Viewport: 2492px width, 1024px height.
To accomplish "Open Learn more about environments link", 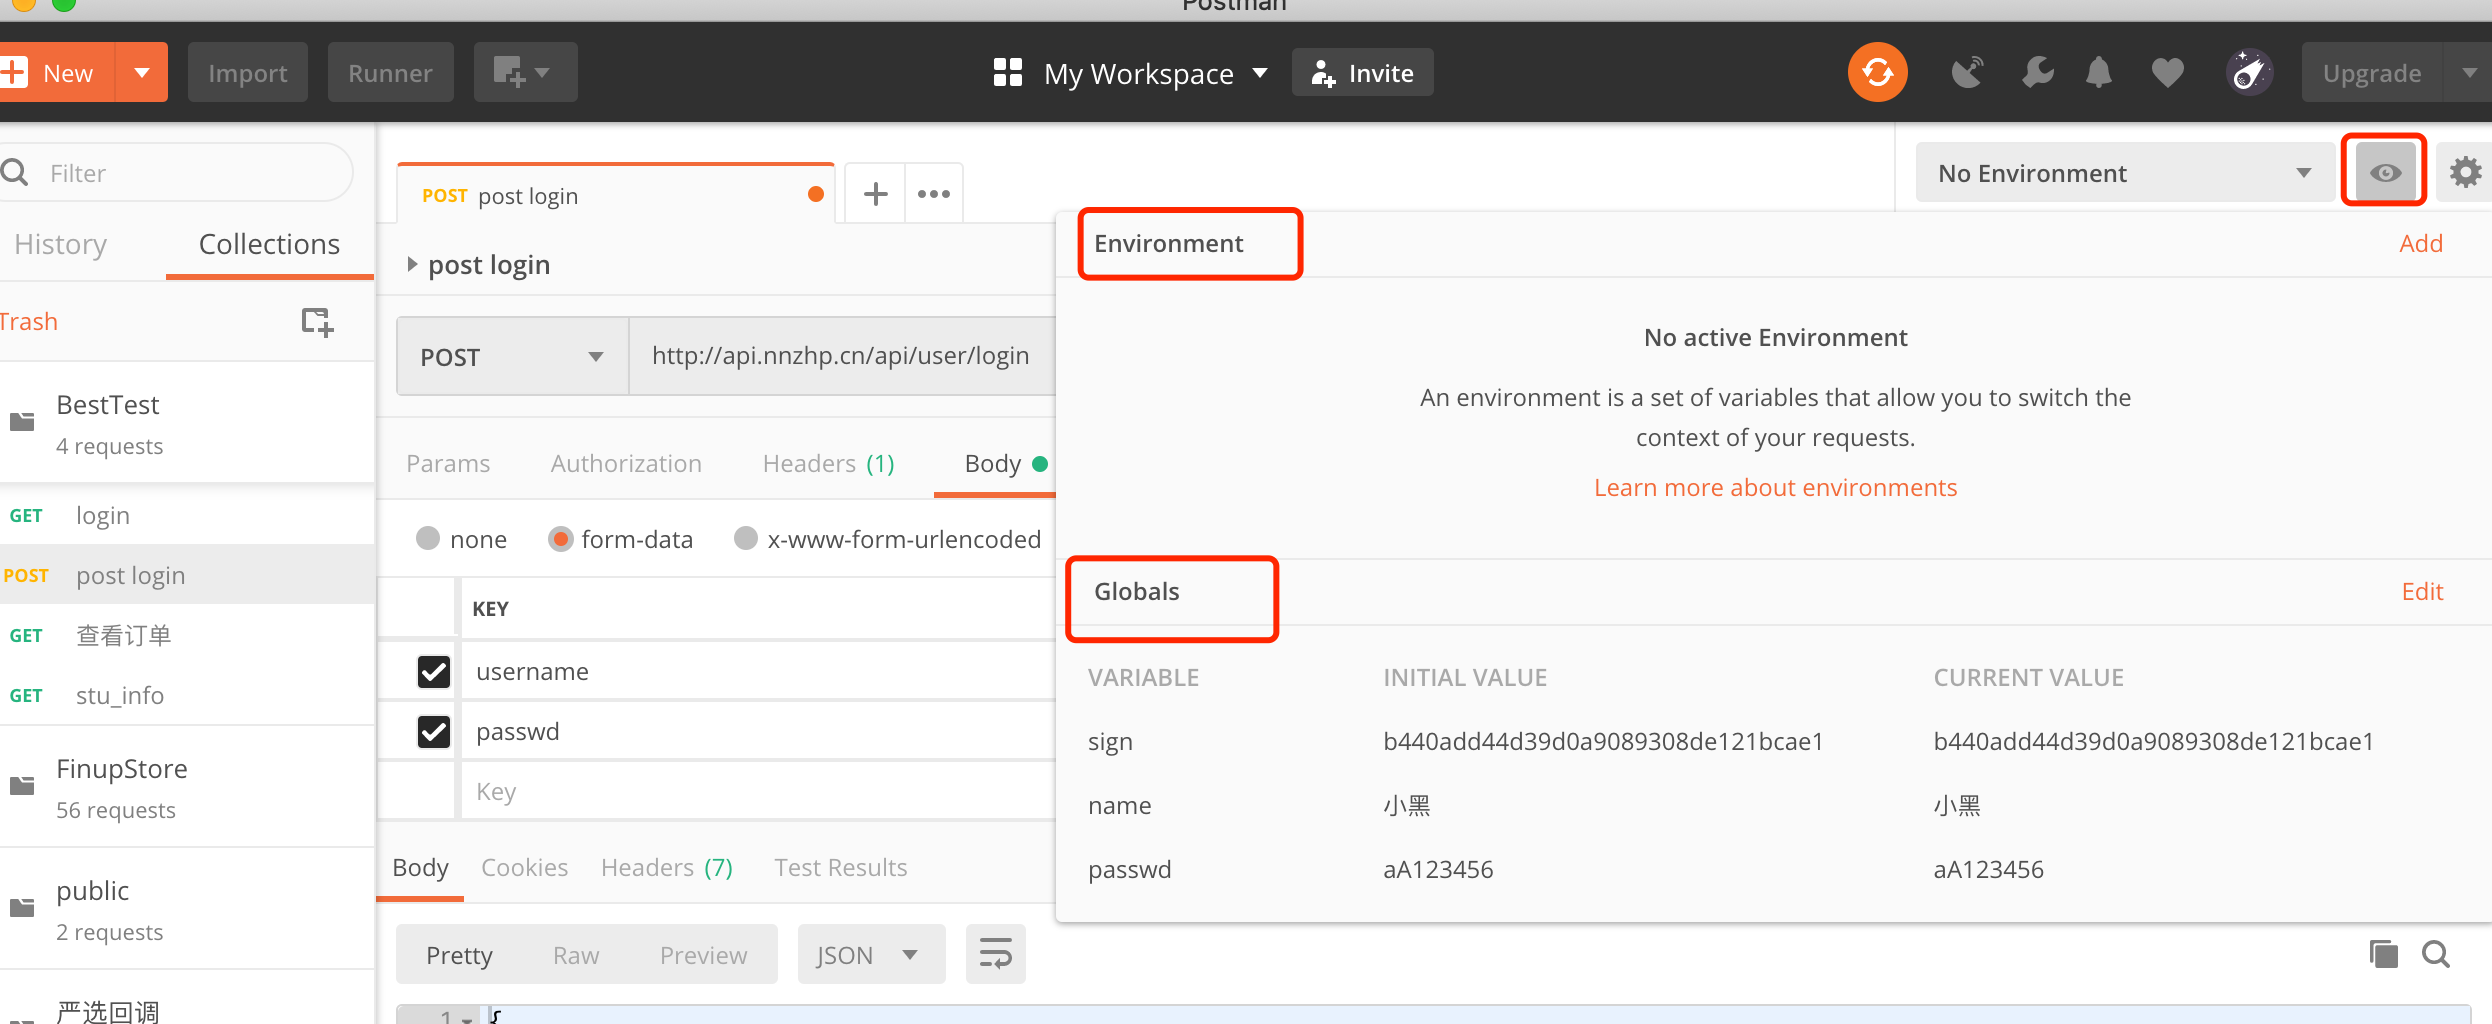I will click(x=1775, y=487).
